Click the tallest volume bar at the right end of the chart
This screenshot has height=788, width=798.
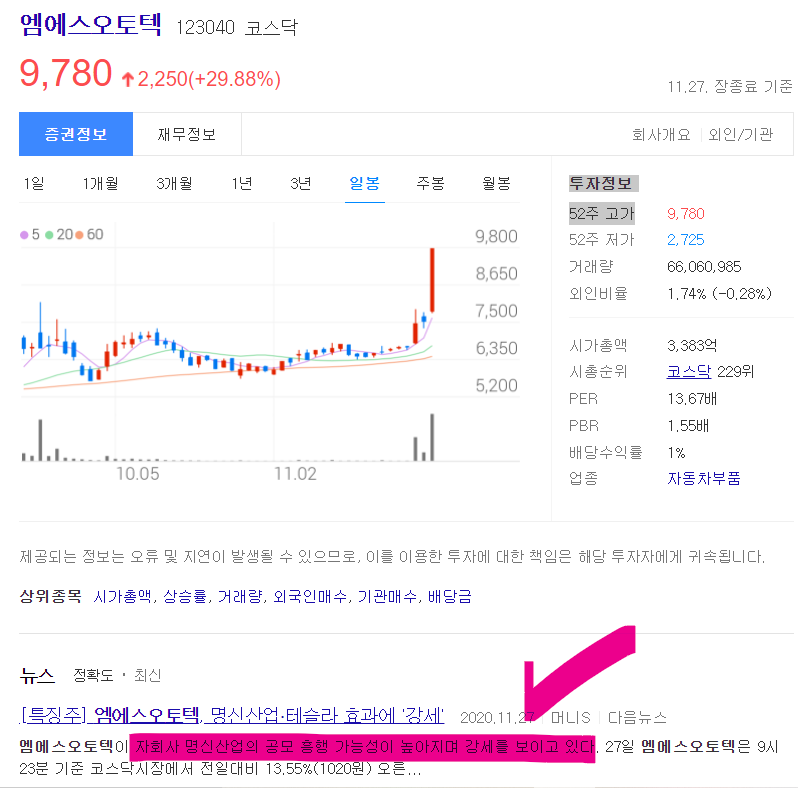coord(432,437)
